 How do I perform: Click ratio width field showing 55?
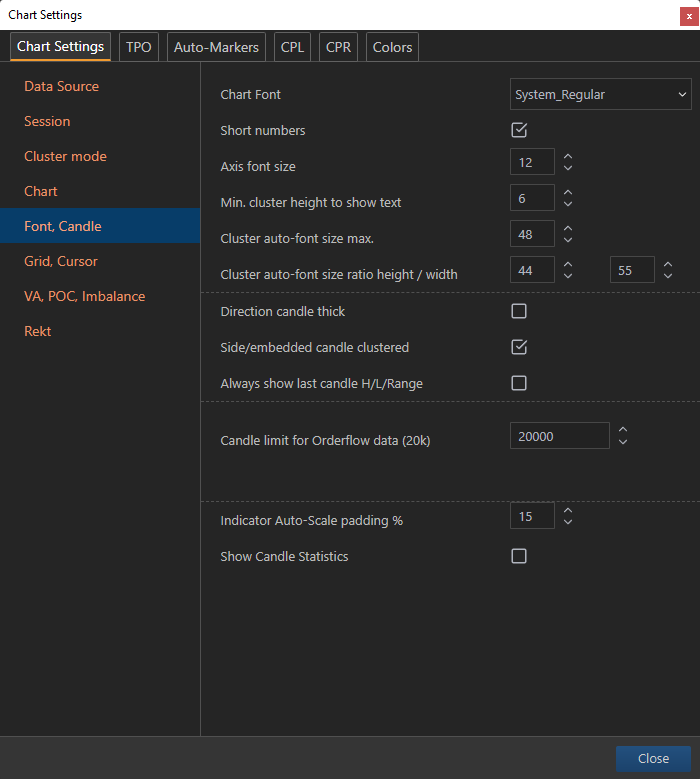(x=632, y=270)
